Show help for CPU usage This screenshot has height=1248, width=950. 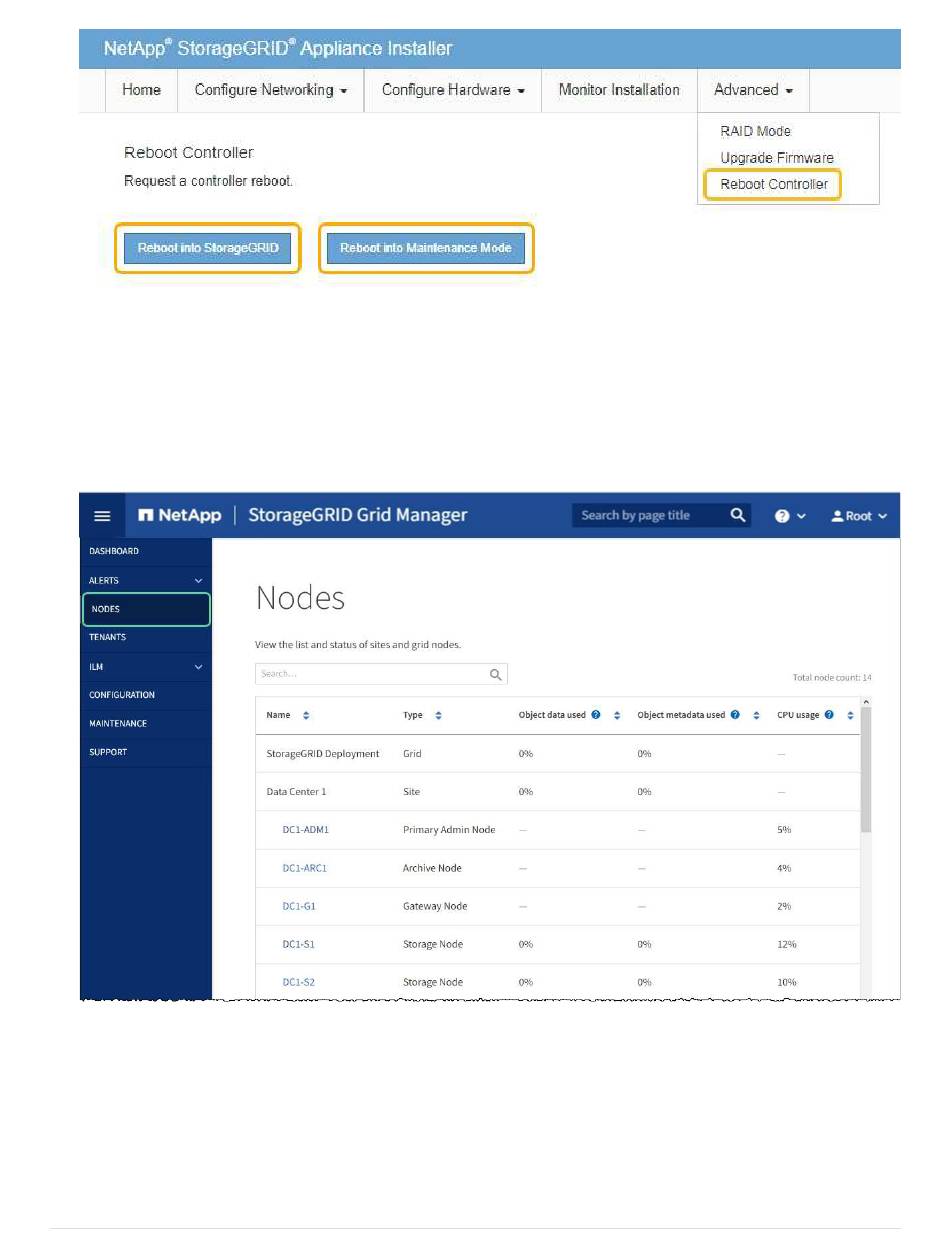[x=830, y=715]
